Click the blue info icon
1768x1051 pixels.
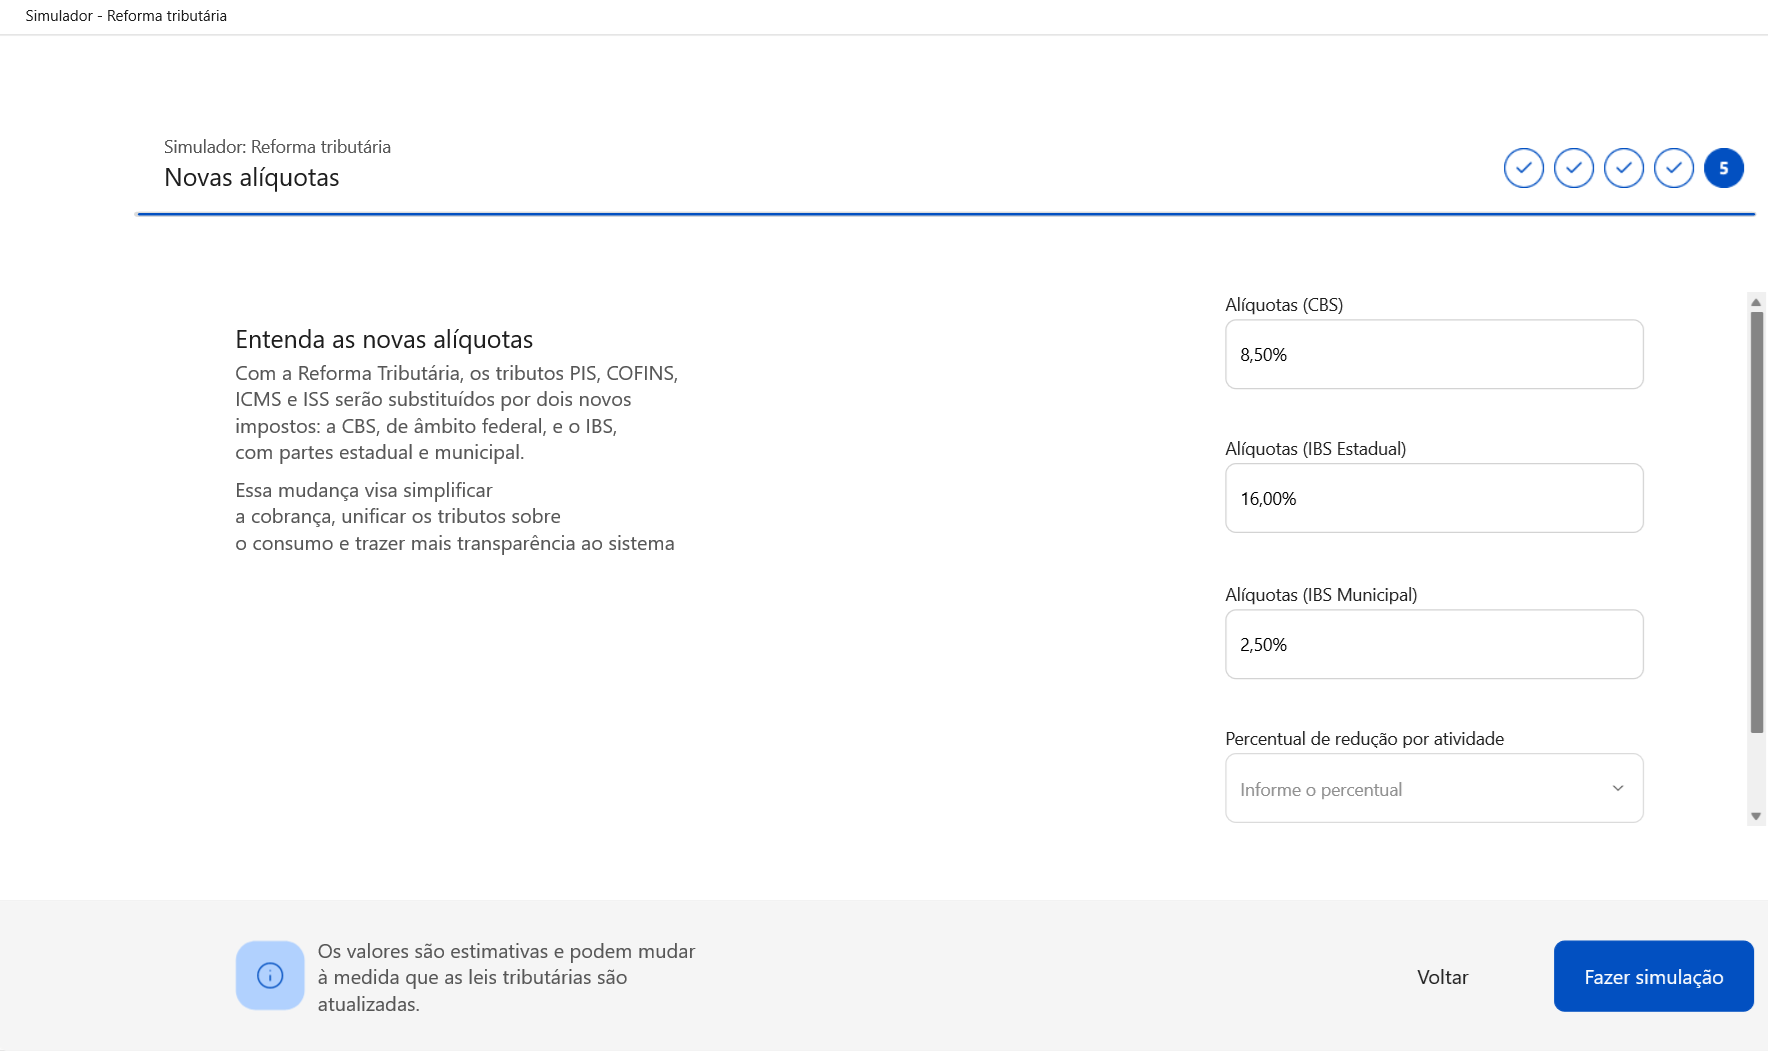(x=270, y=975)
